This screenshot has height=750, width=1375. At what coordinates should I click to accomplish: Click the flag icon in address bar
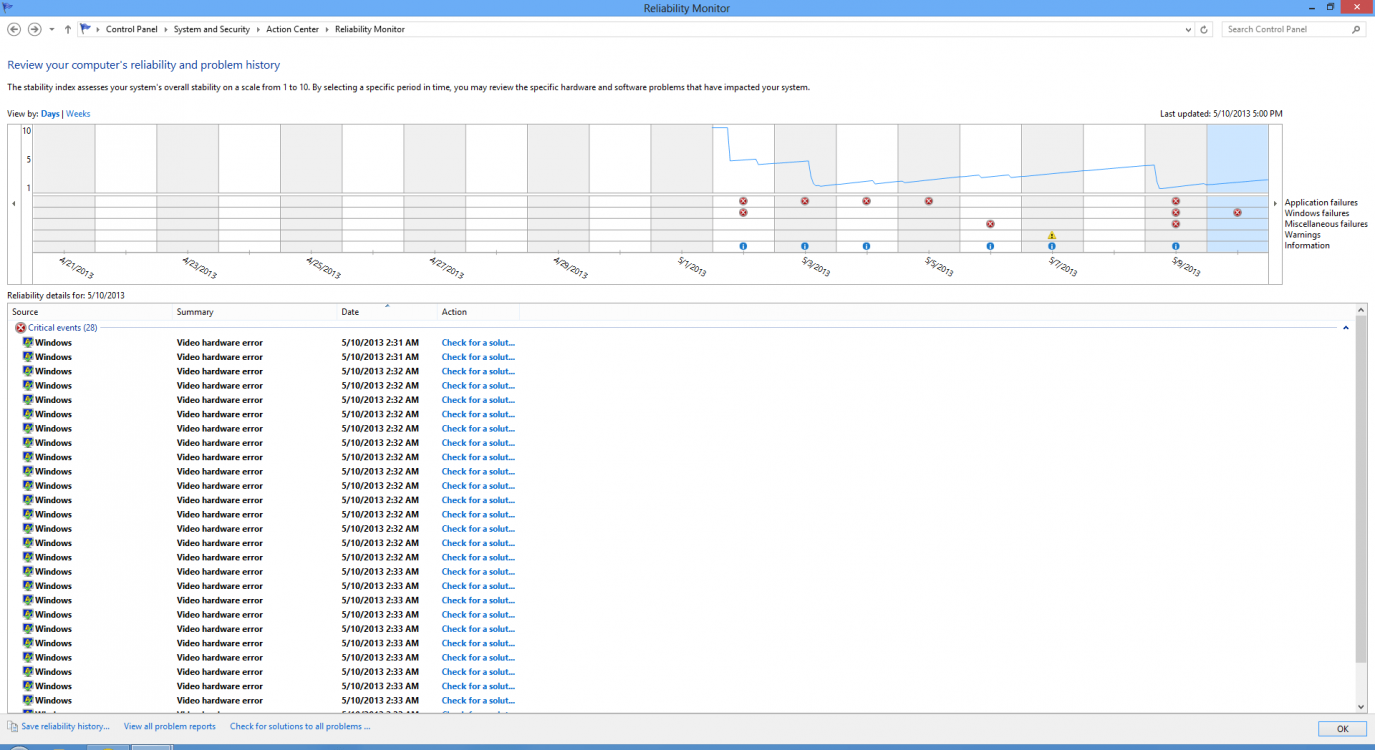86,29
